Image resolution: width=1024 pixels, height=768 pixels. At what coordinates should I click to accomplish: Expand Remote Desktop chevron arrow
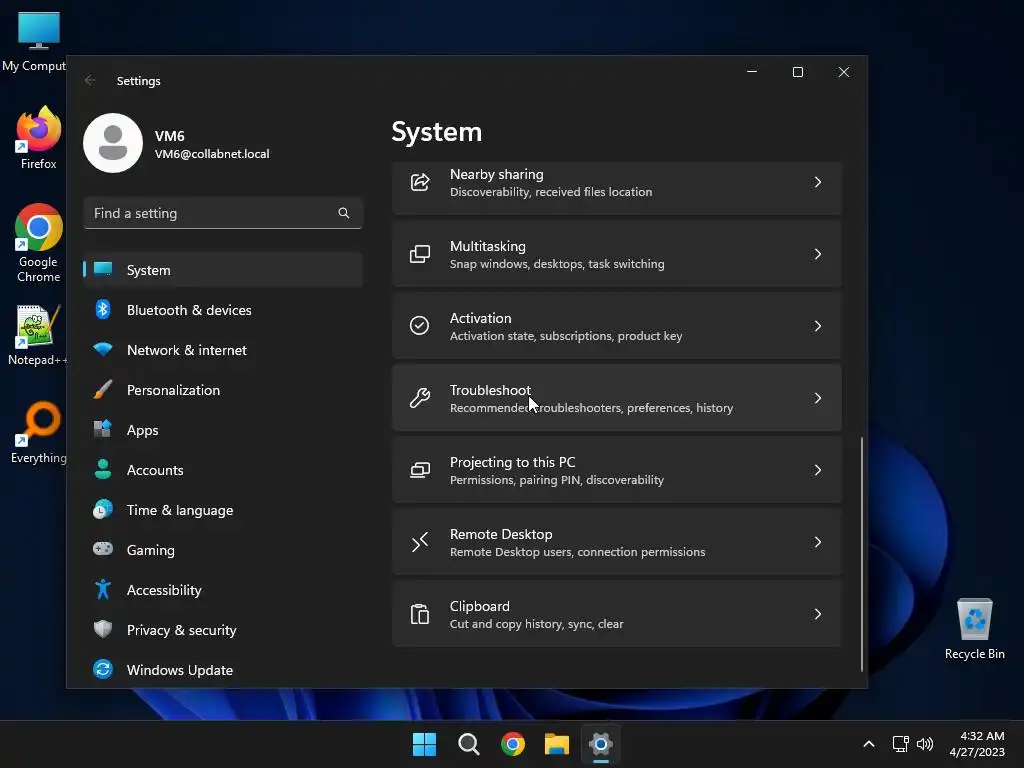(818, 541)
